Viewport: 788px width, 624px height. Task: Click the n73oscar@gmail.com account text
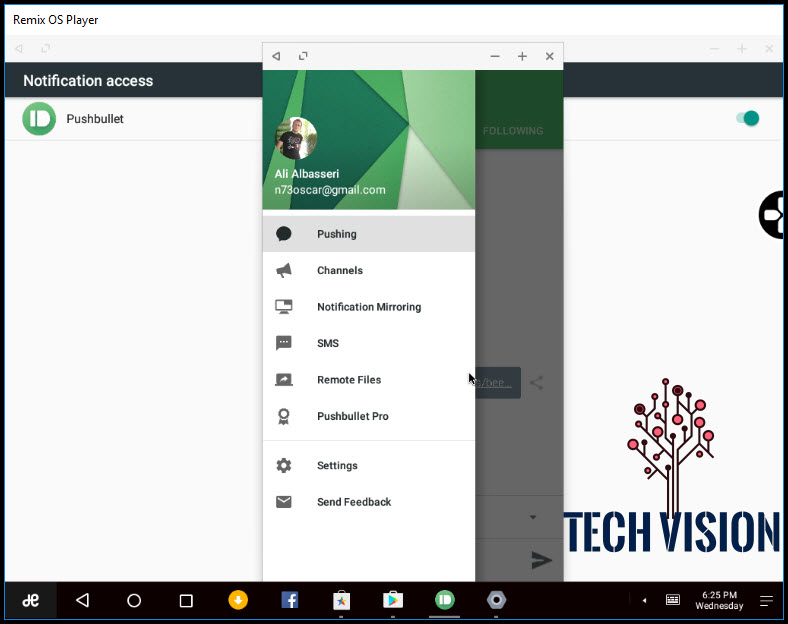coord(330,190)
